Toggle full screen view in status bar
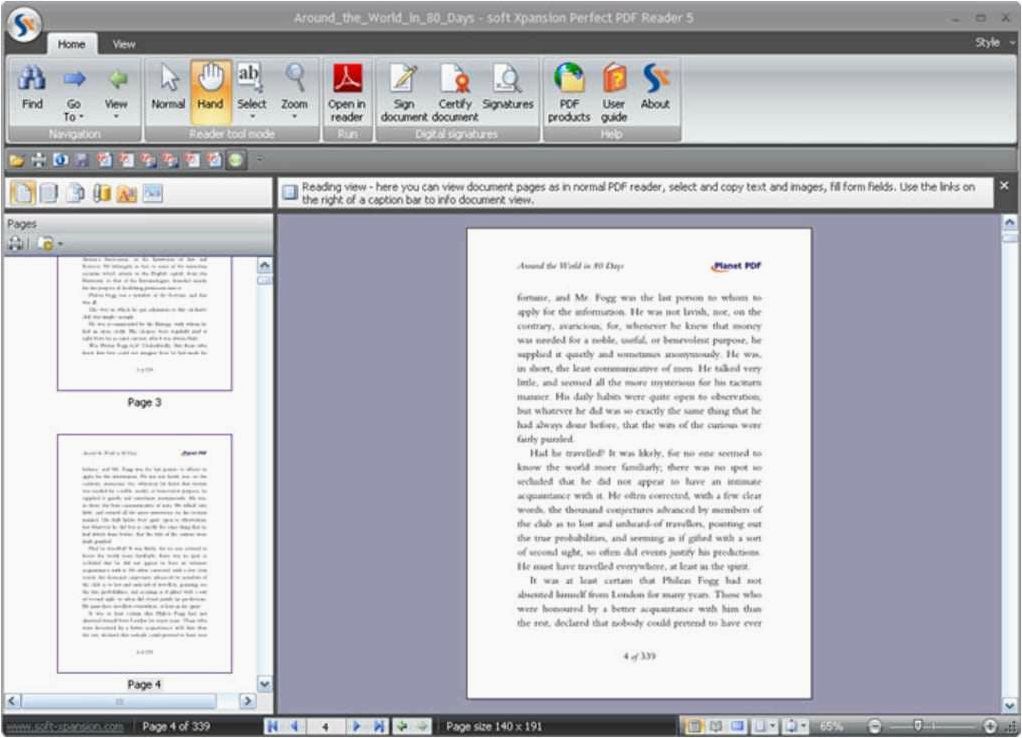Image resolution: width=1022 pixels, height=738 pixels. coord(738,726)
